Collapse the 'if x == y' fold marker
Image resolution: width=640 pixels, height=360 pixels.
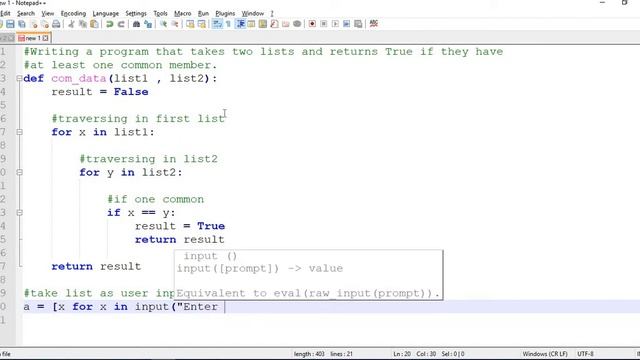tap(19, 213)
